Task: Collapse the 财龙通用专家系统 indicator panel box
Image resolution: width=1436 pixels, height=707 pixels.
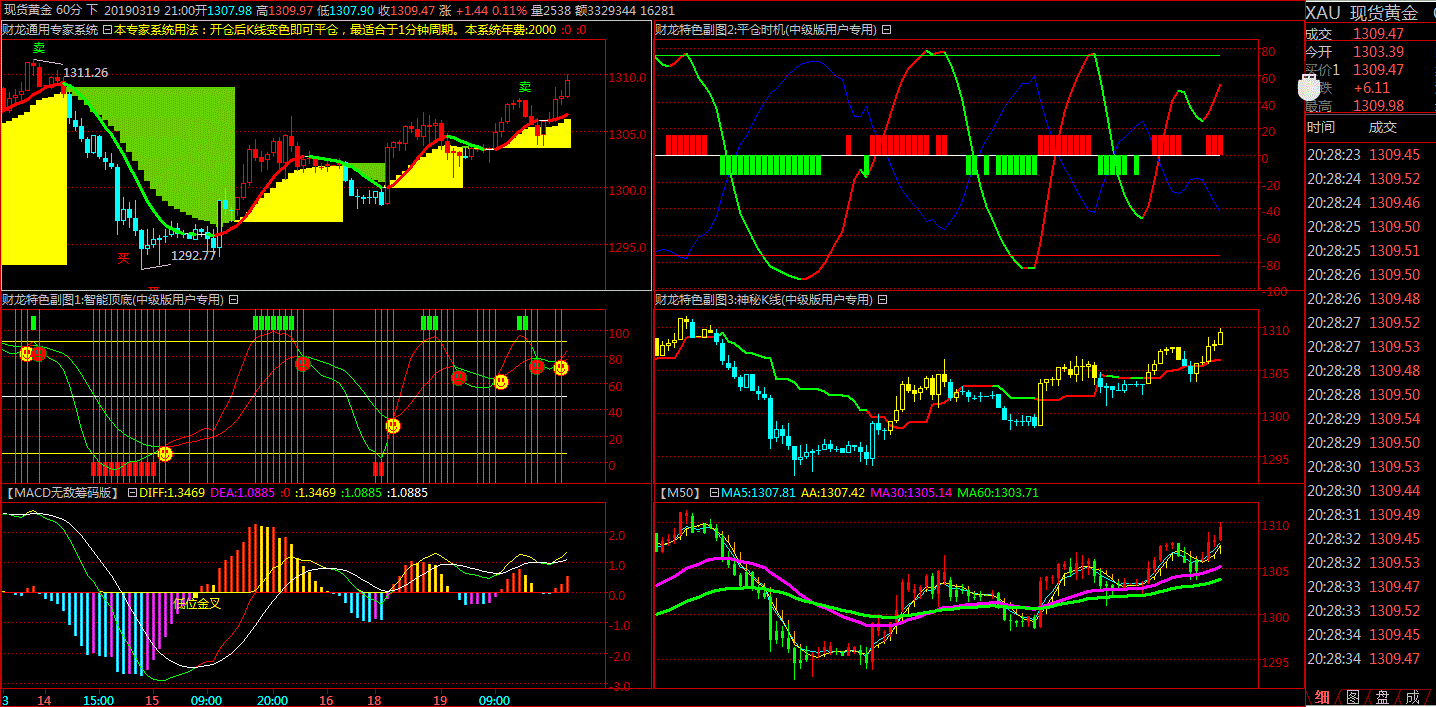Action: pyautogui.click(x=107, y=30)
